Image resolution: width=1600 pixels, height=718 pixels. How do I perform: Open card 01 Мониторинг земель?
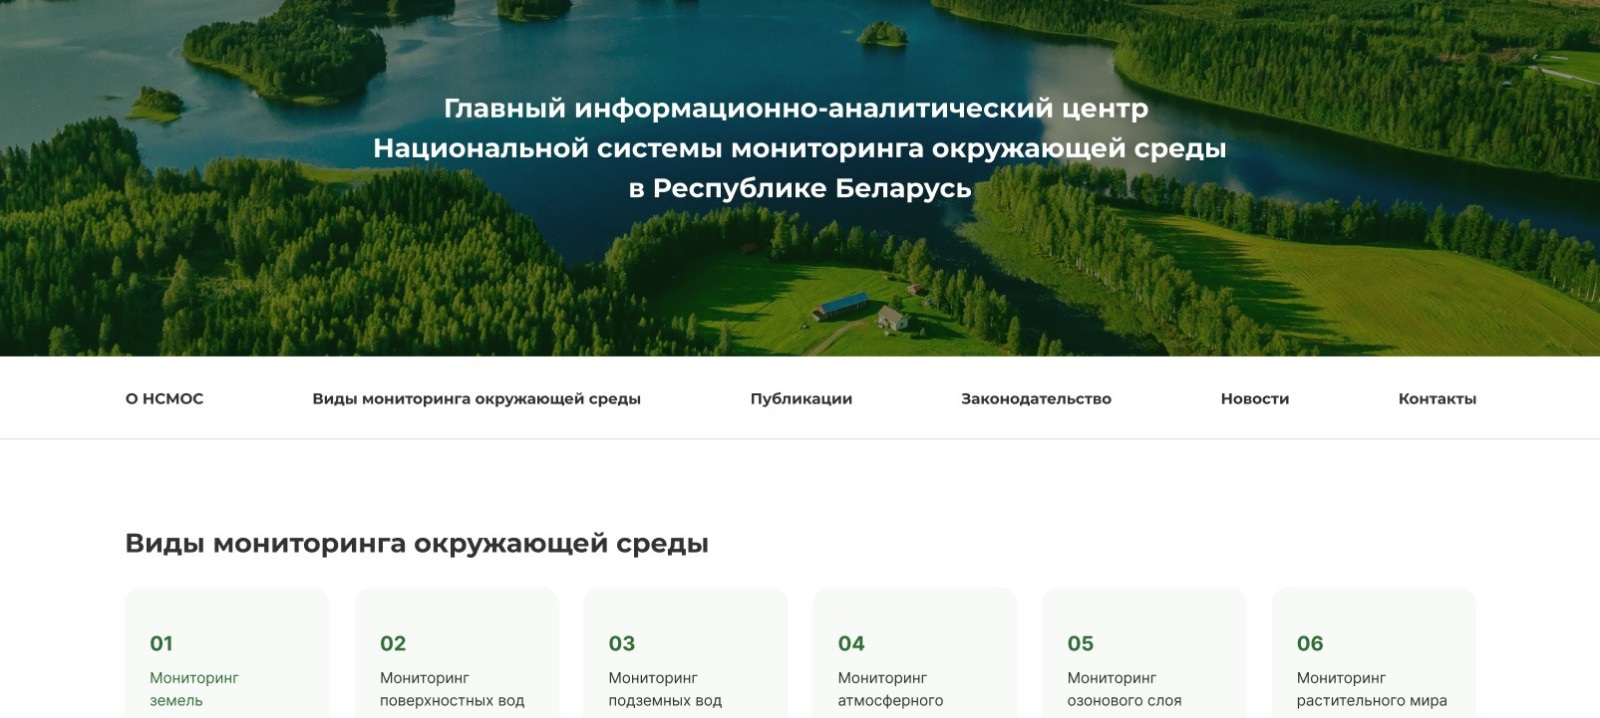227,653
